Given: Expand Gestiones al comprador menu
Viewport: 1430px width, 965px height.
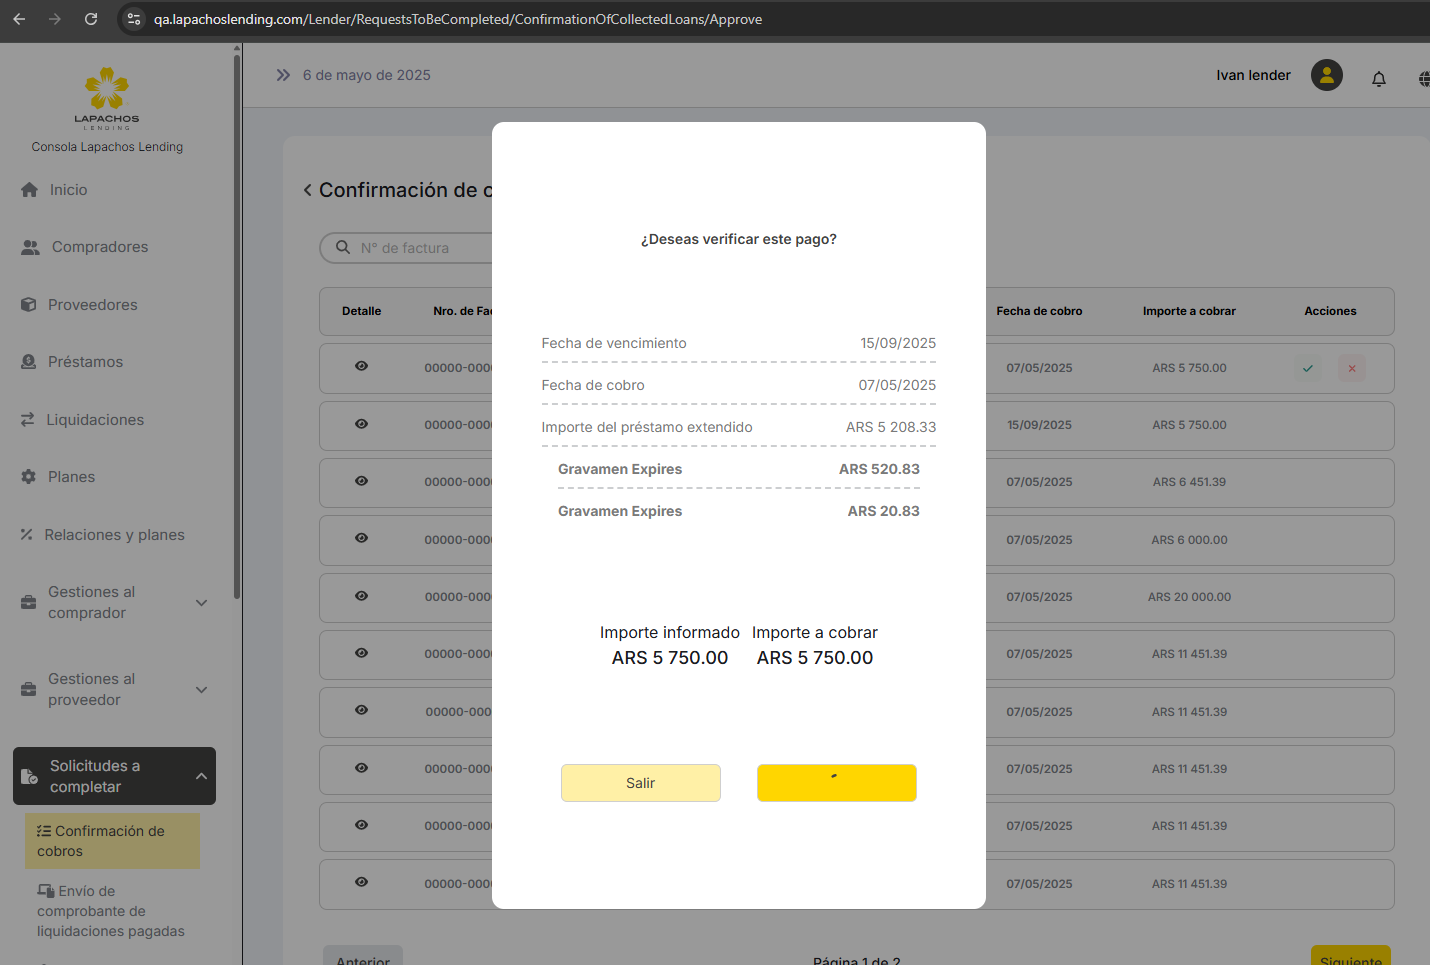Looking at the screenshot, I should click(x=201, y=603).
